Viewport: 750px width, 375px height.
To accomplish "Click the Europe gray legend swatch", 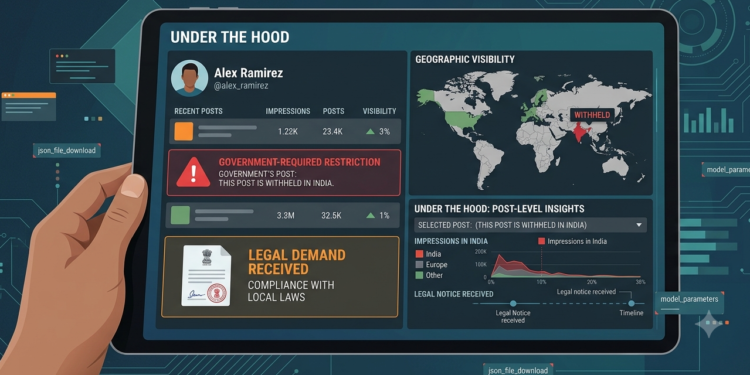I will click(419, 265).
